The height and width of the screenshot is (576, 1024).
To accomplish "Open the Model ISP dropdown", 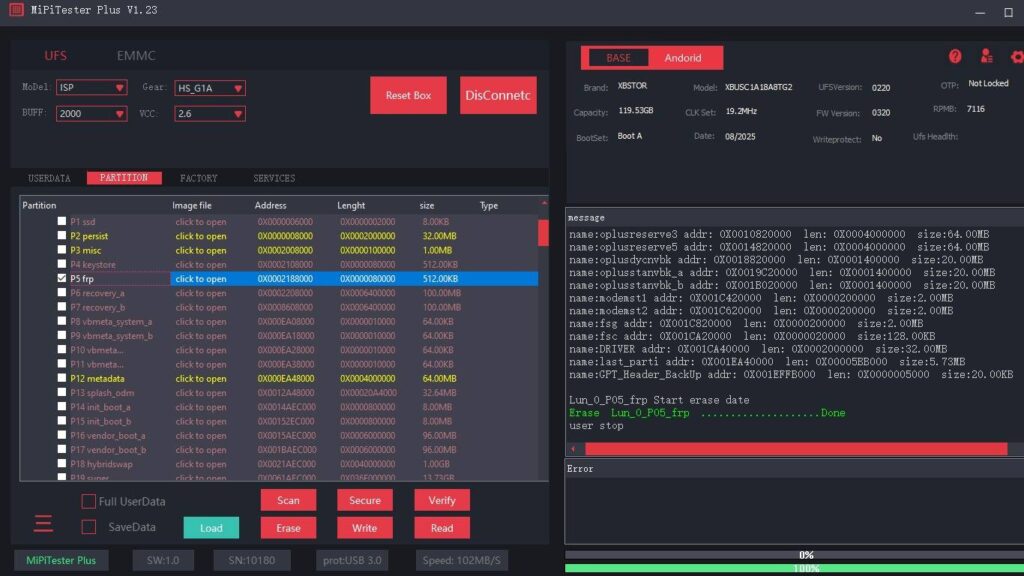I will (x=91, y=88).
